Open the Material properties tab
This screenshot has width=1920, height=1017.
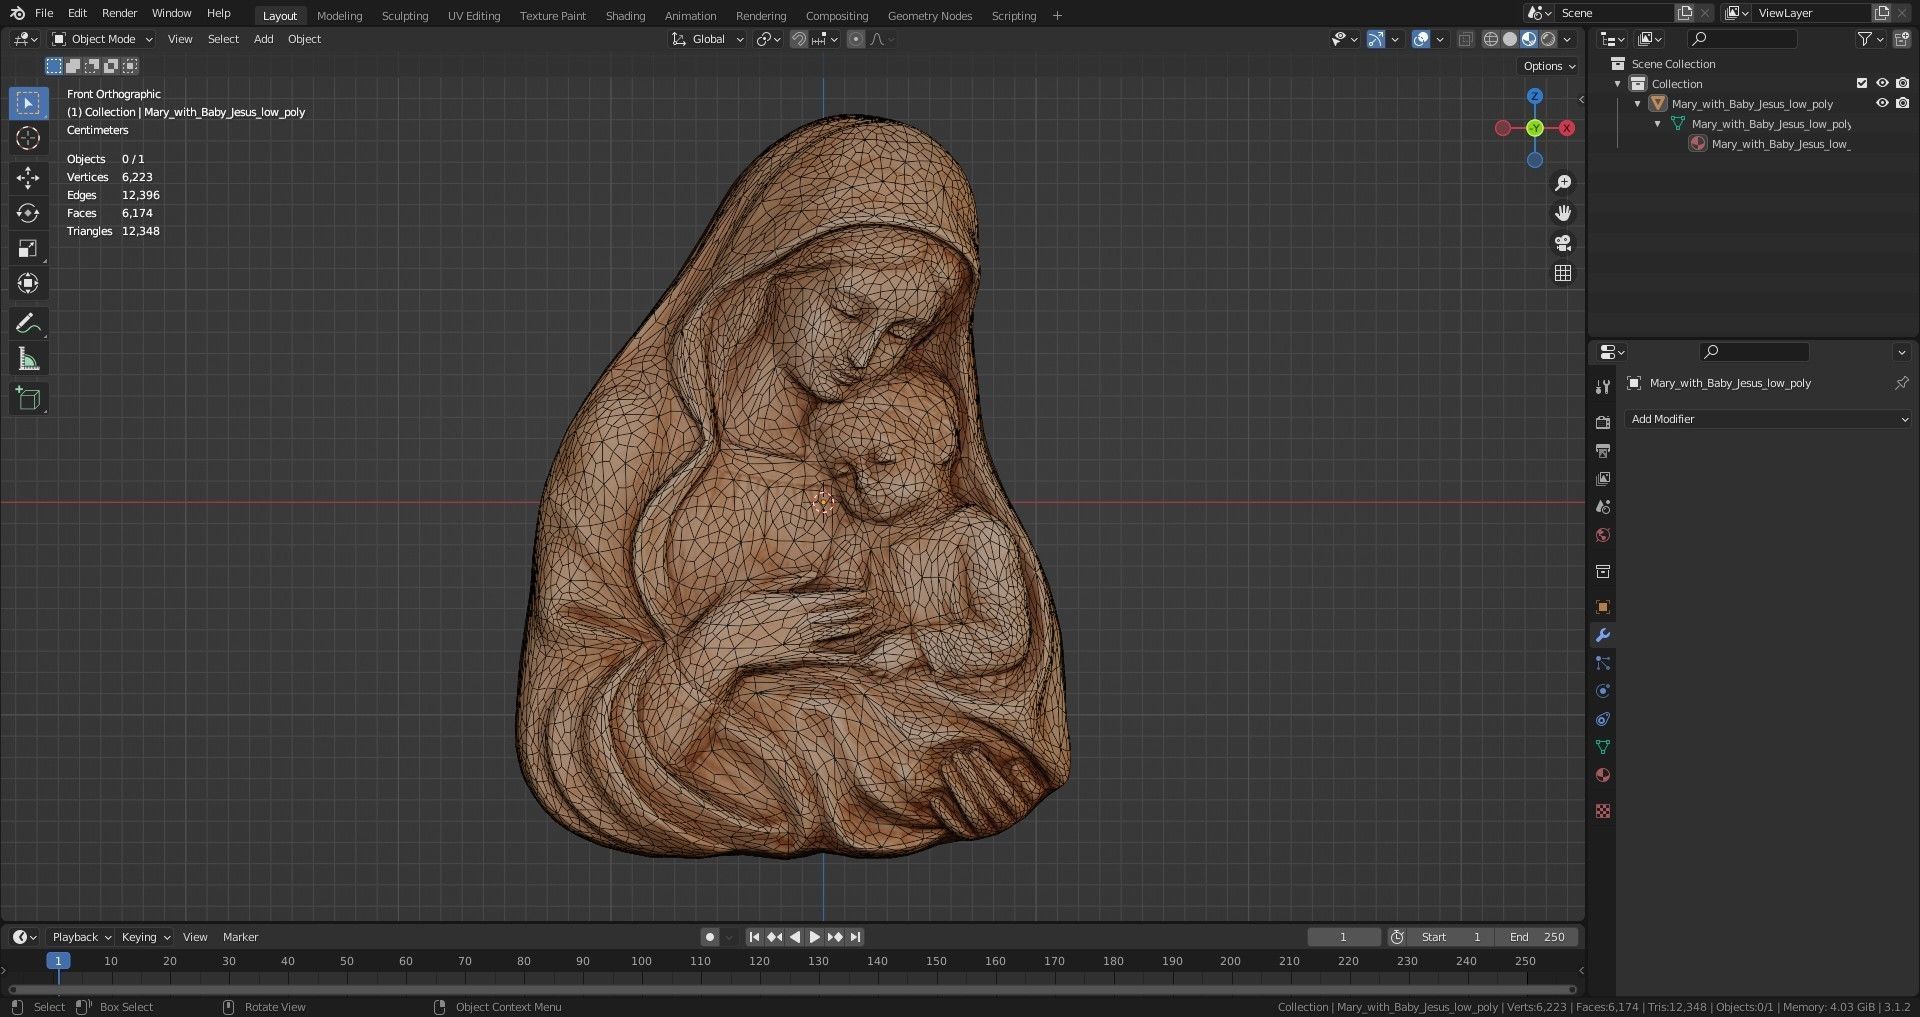tap(1603, 775)
